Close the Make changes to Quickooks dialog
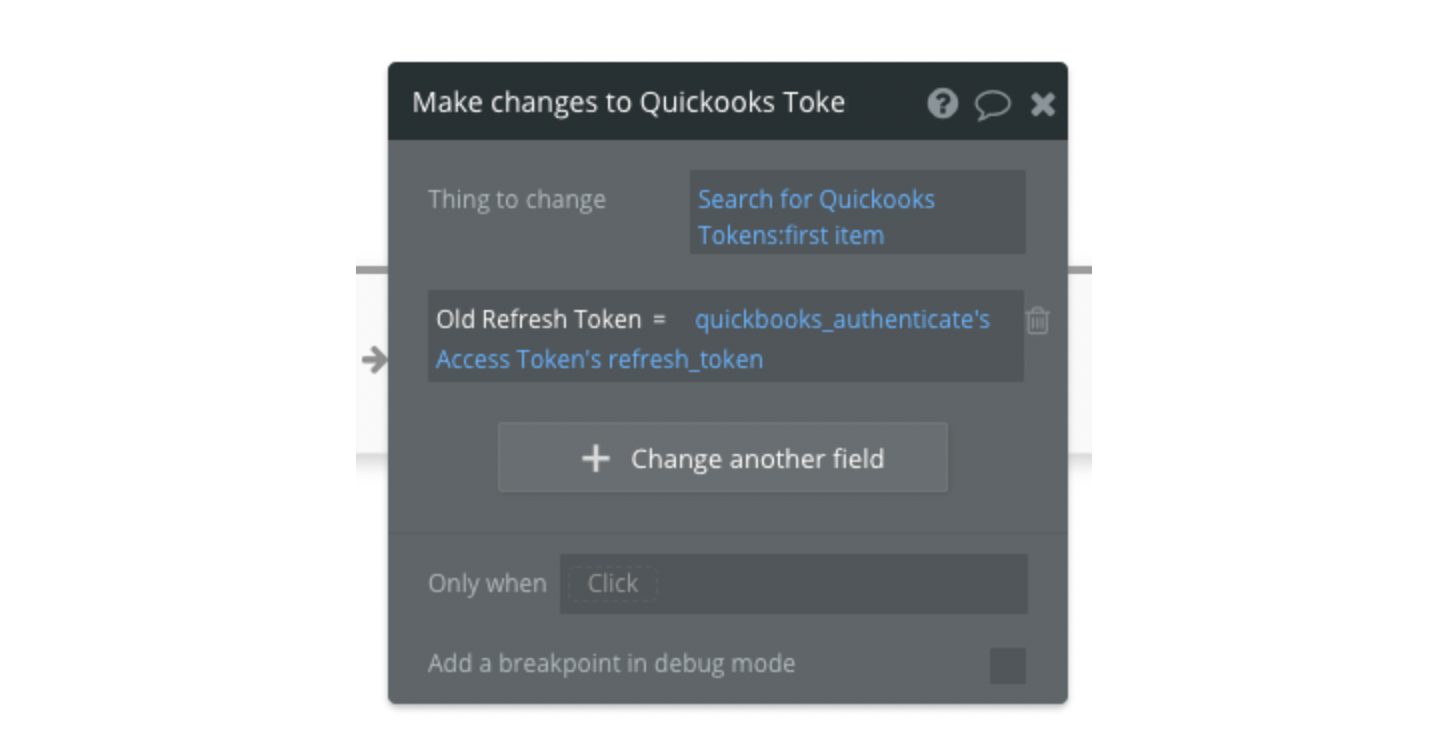 click(x=1043, y=104)
